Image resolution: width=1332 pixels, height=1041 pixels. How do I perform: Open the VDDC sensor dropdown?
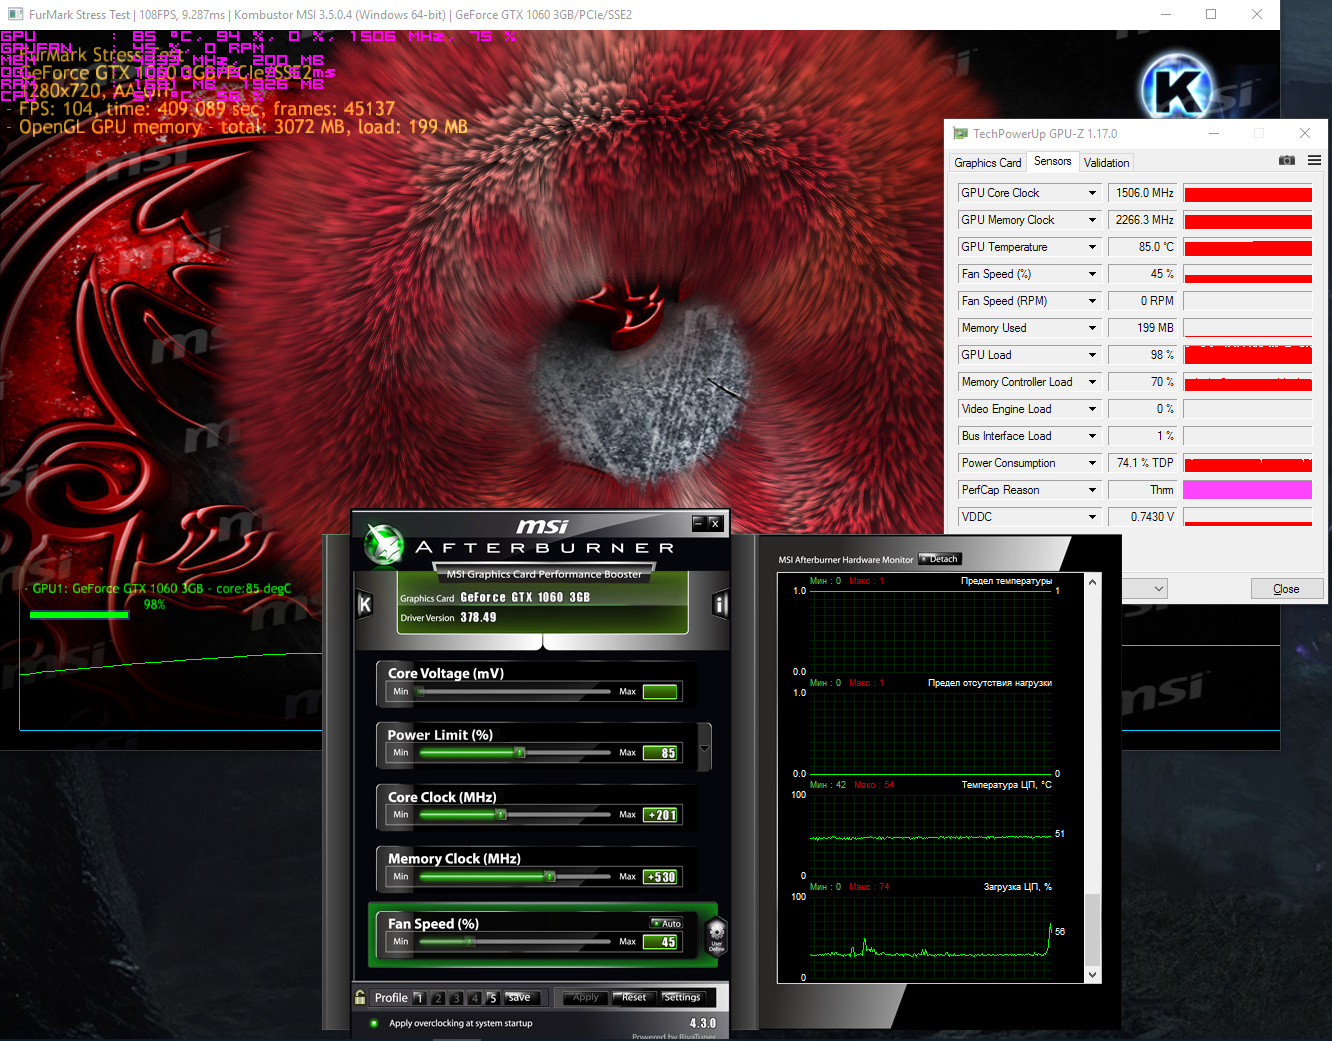click(1092, 517)
